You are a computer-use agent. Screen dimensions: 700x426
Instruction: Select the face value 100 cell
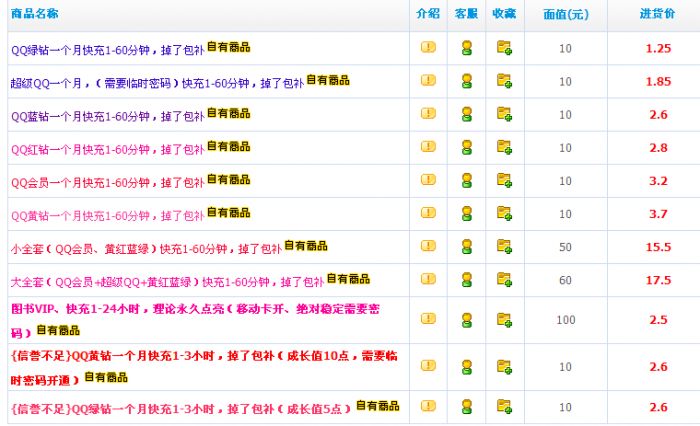coord(566,320)
